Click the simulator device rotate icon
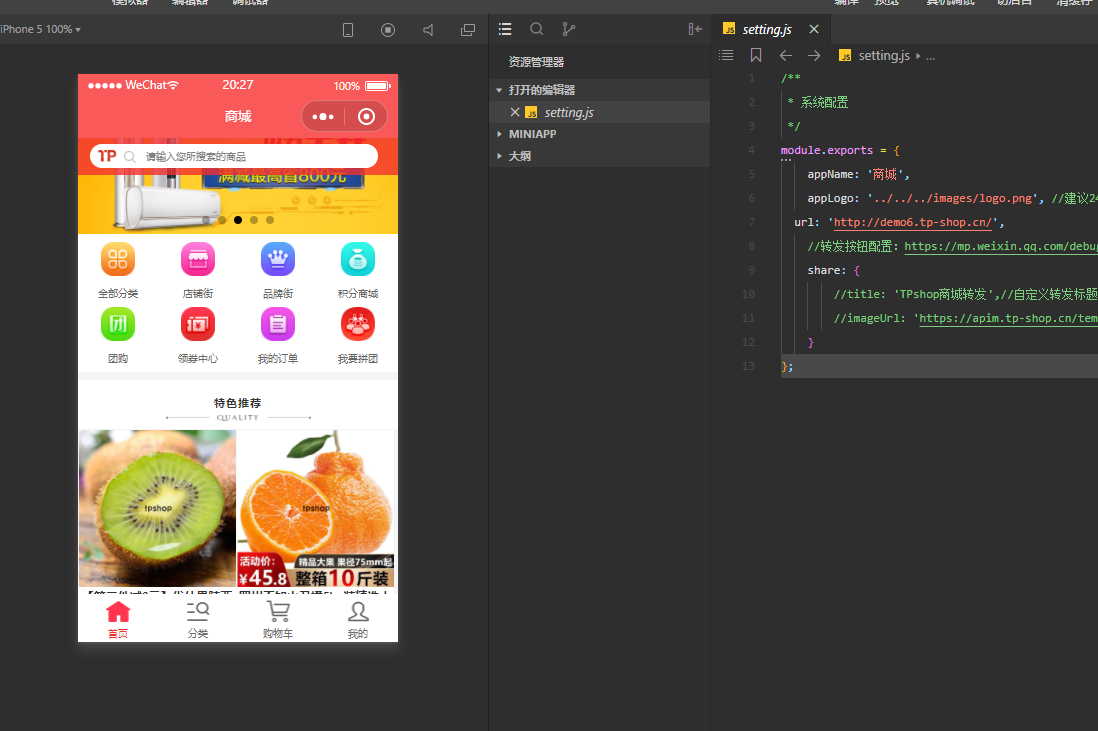 [347, 29]
